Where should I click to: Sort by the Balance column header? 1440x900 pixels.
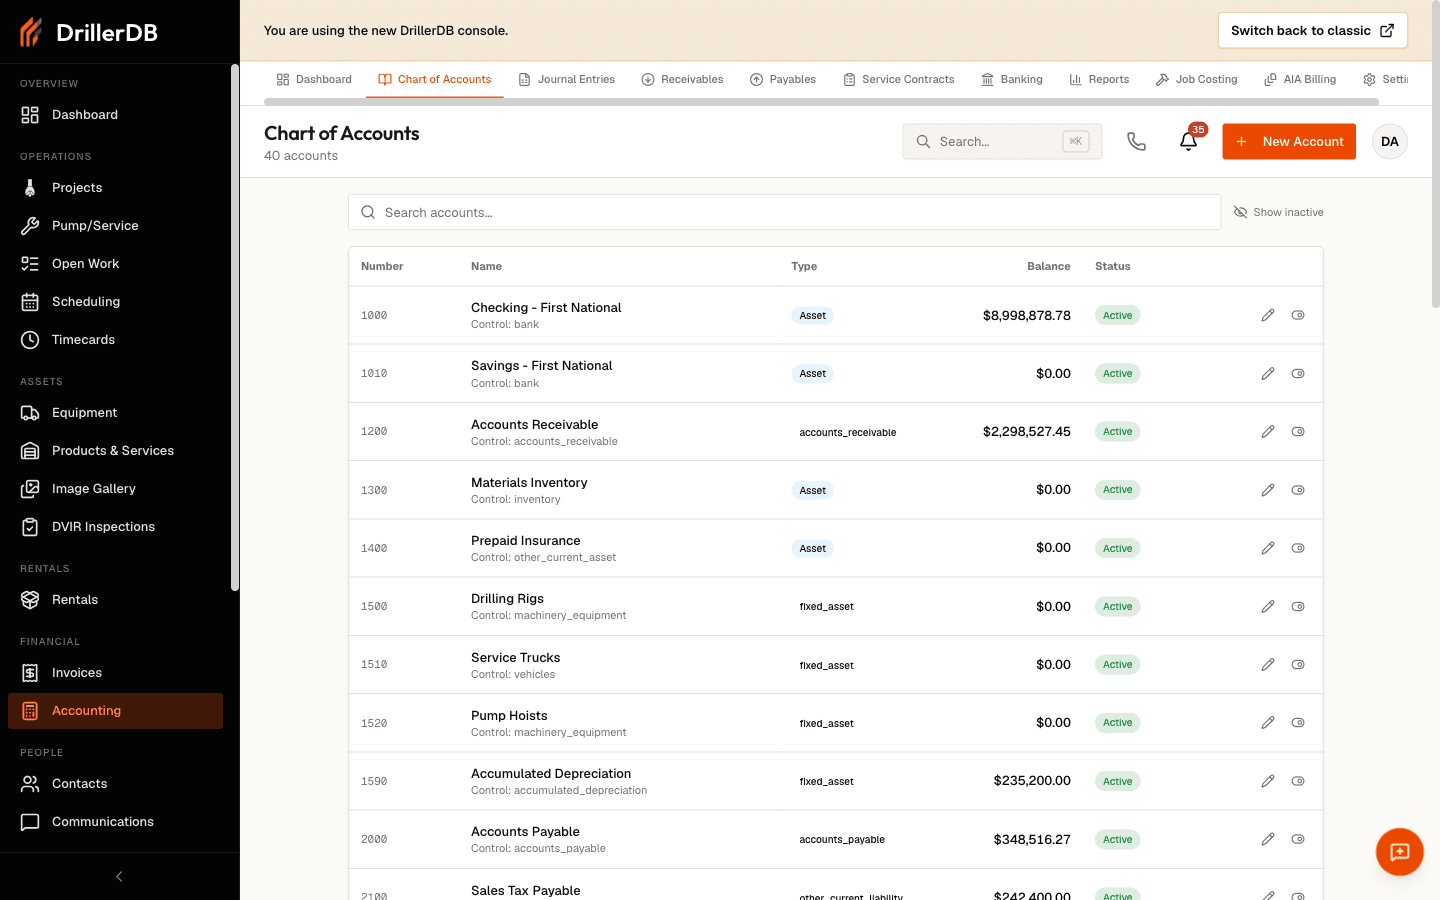[x=1048, y=266]
